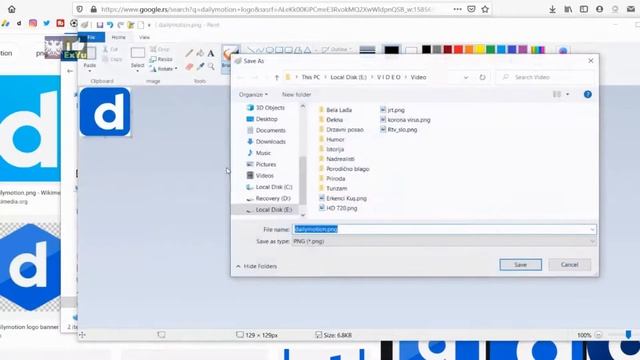Open the Organize dropdown menu
This screenshot has height=360, width=640.
(253, 94)
